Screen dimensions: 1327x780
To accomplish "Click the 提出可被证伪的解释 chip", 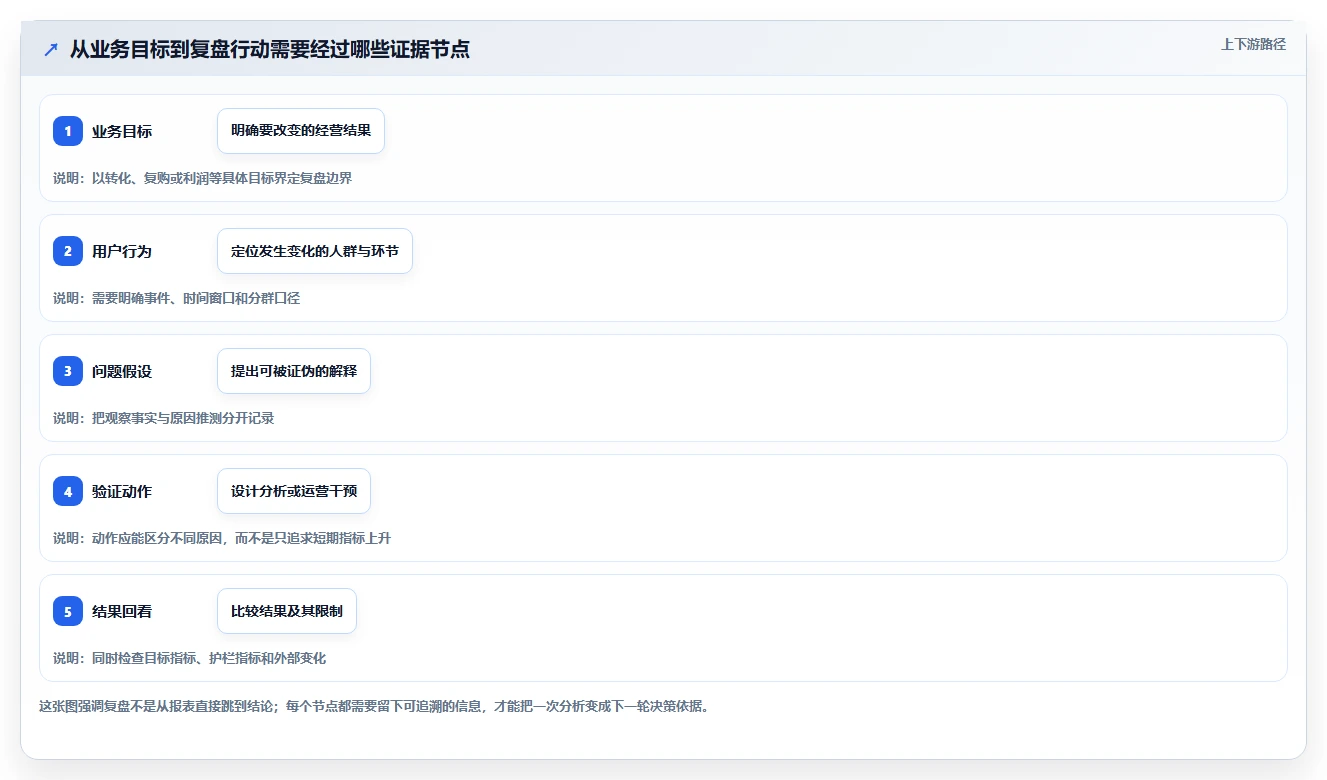I will pyautogui.click(x=294, y=371).
